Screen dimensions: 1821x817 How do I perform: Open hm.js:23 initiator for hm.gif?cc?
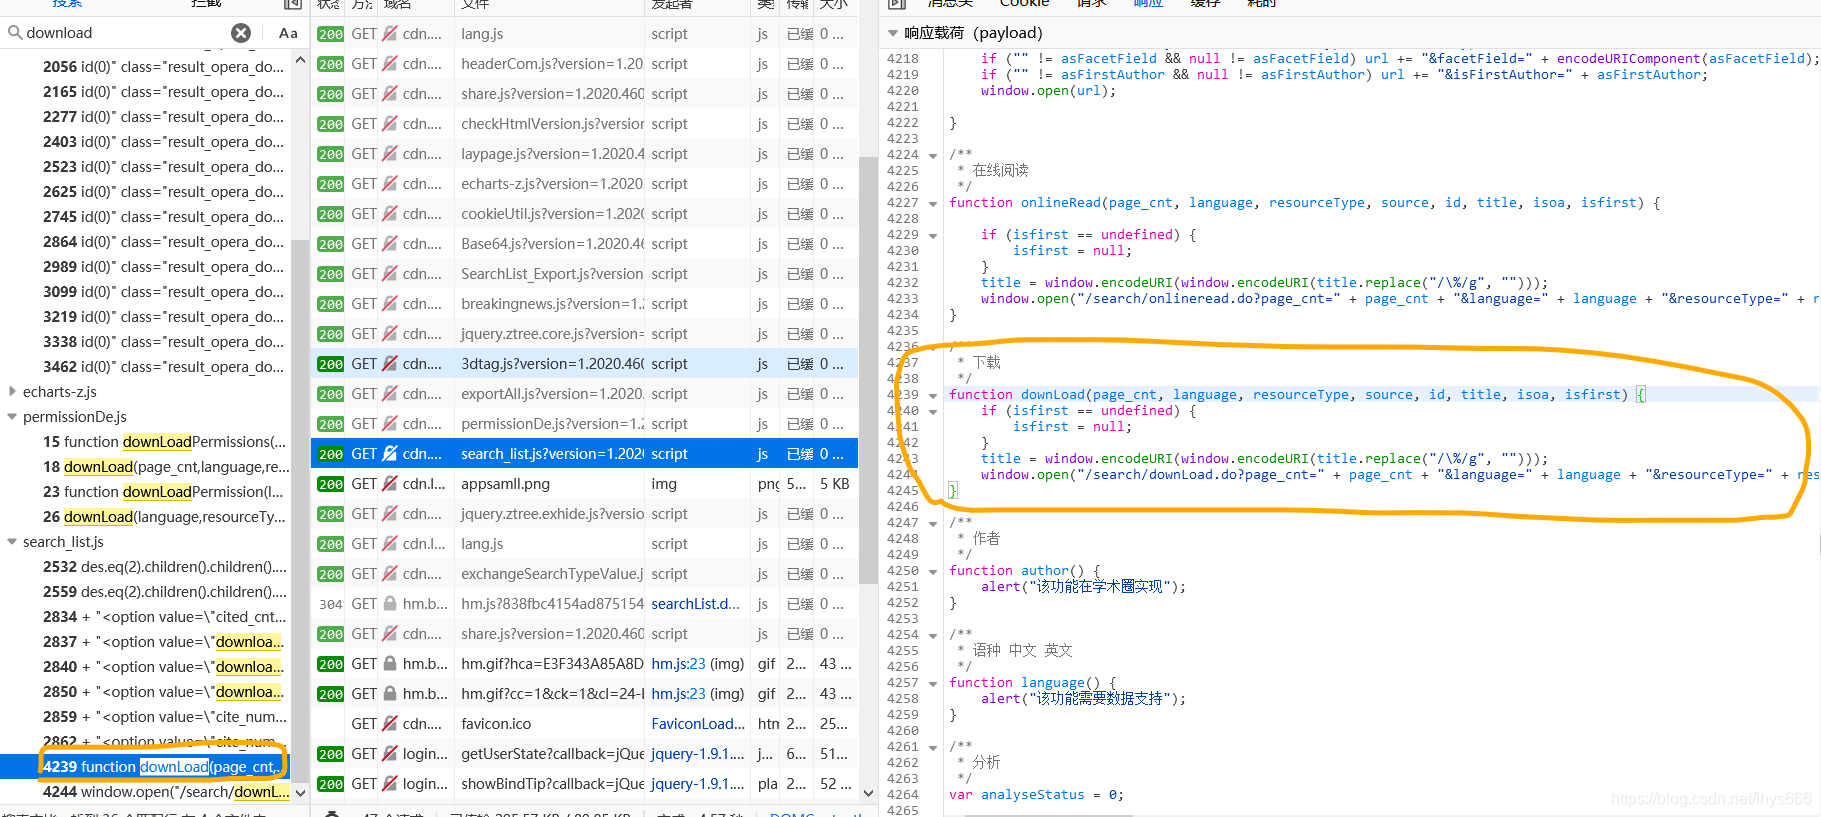(x=678, y=694)
